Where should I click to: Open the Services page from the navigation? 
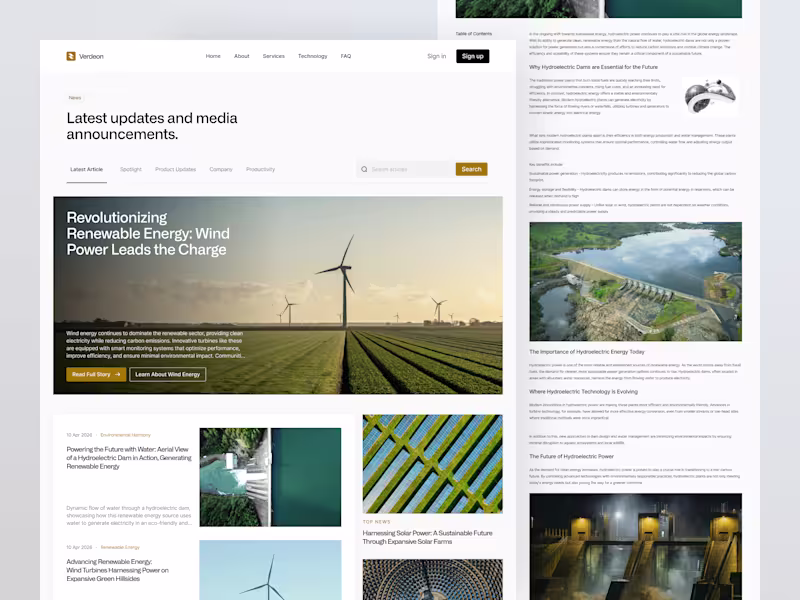coord(273,56)
